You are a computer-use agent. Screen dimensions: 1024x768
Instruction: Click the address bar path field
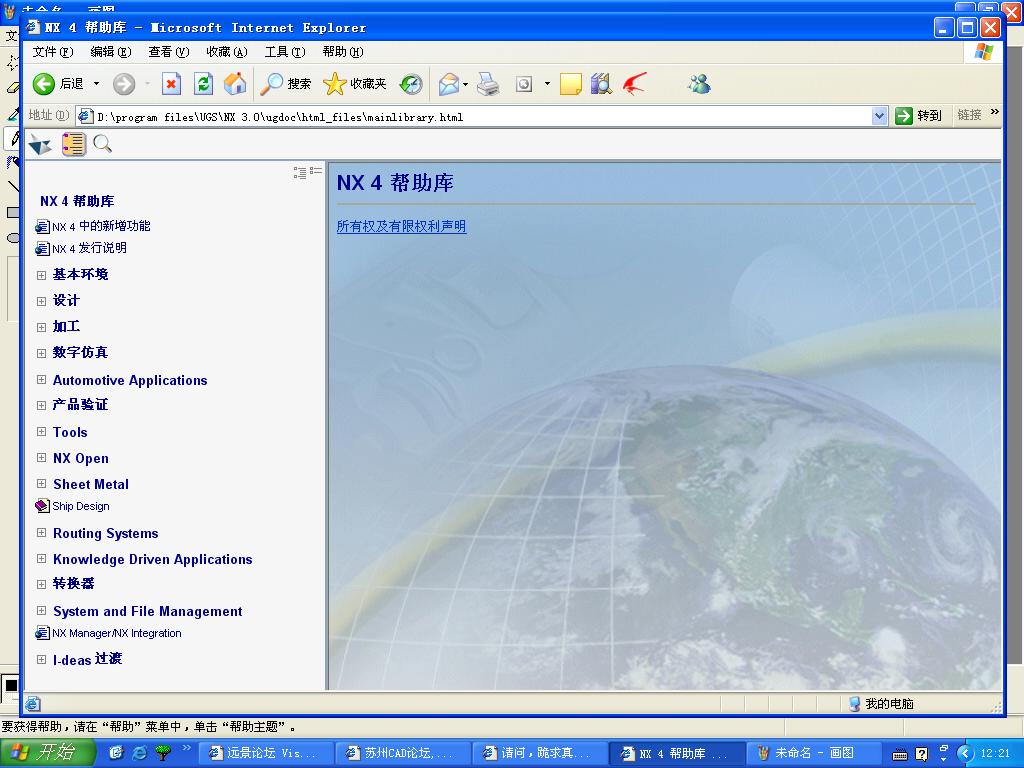point(474,117)
